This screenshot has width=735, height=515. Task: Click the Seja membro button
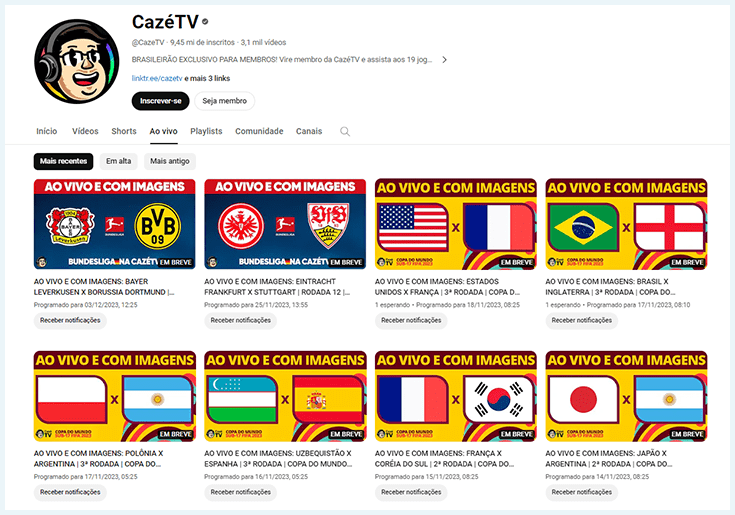pos(225,101)
